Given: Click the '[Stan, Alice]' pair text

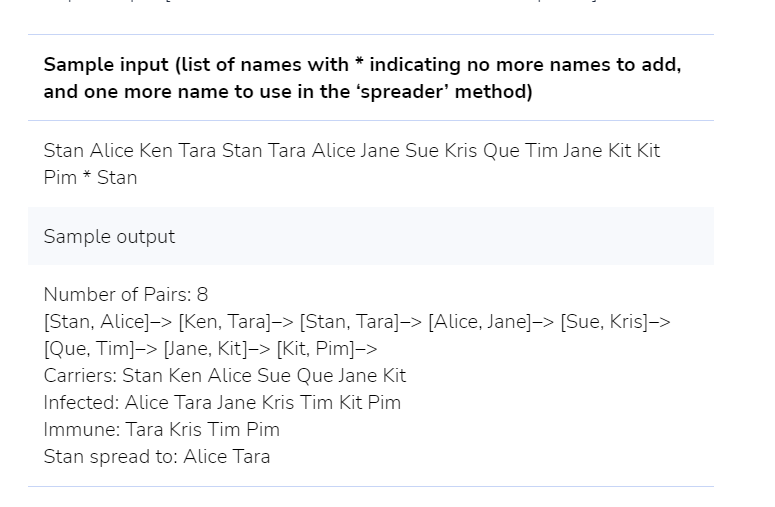Looking at the screenshot, I should pos(96,322).
